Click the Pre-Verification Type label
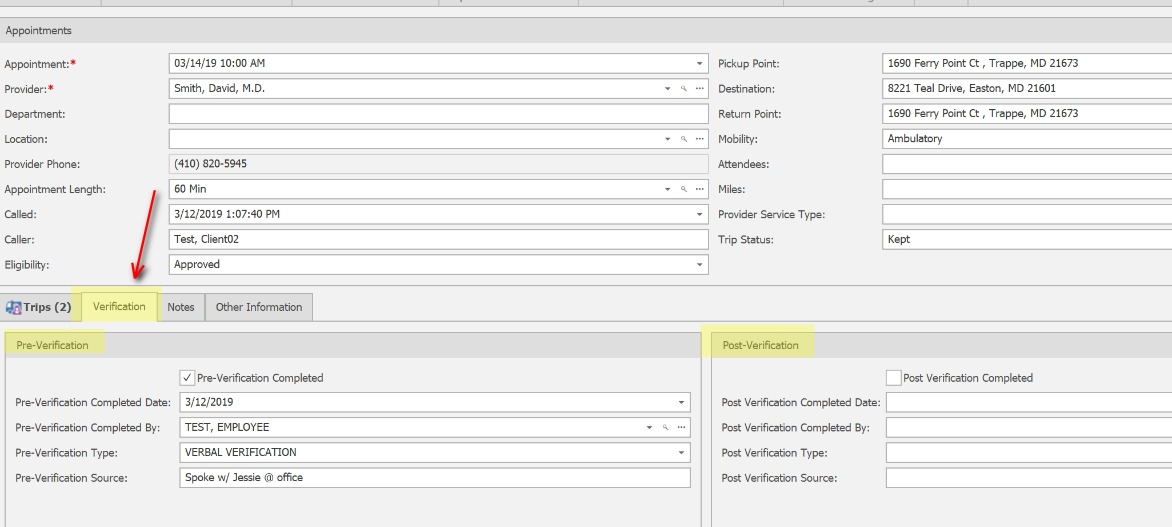This screenshot has width=1172, height=527. tap(67, 453)
